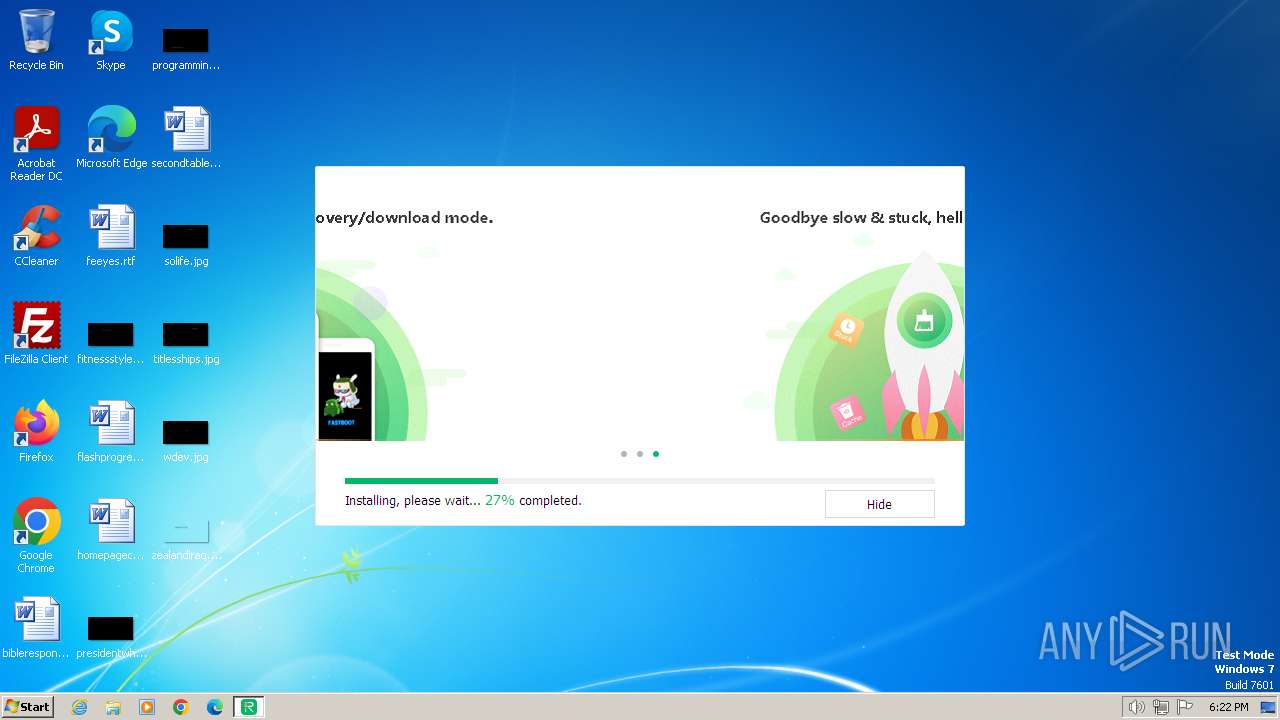Screen dimensions: 1280x720
Task: Click the installation progress bar
Action: [x=640, y=481]
